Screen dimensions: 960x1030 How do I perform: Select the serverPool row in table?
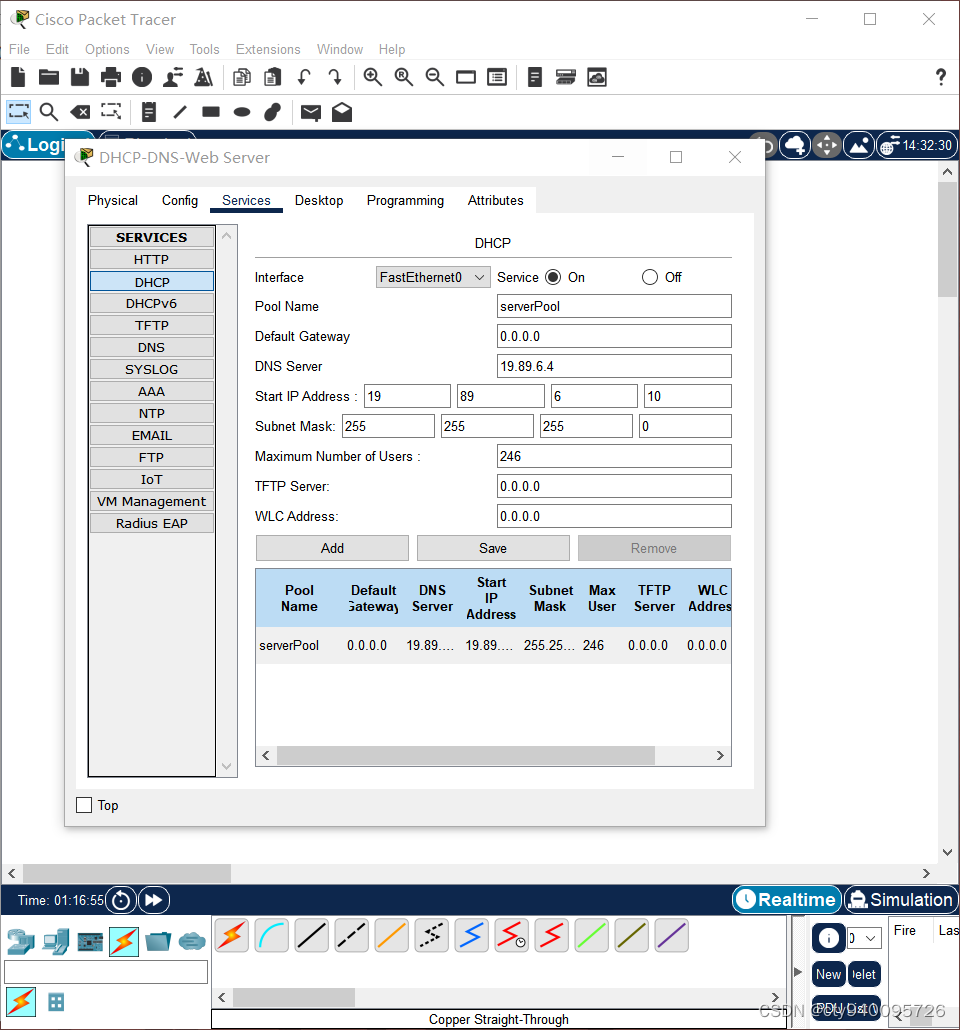(x=493, y=646)
